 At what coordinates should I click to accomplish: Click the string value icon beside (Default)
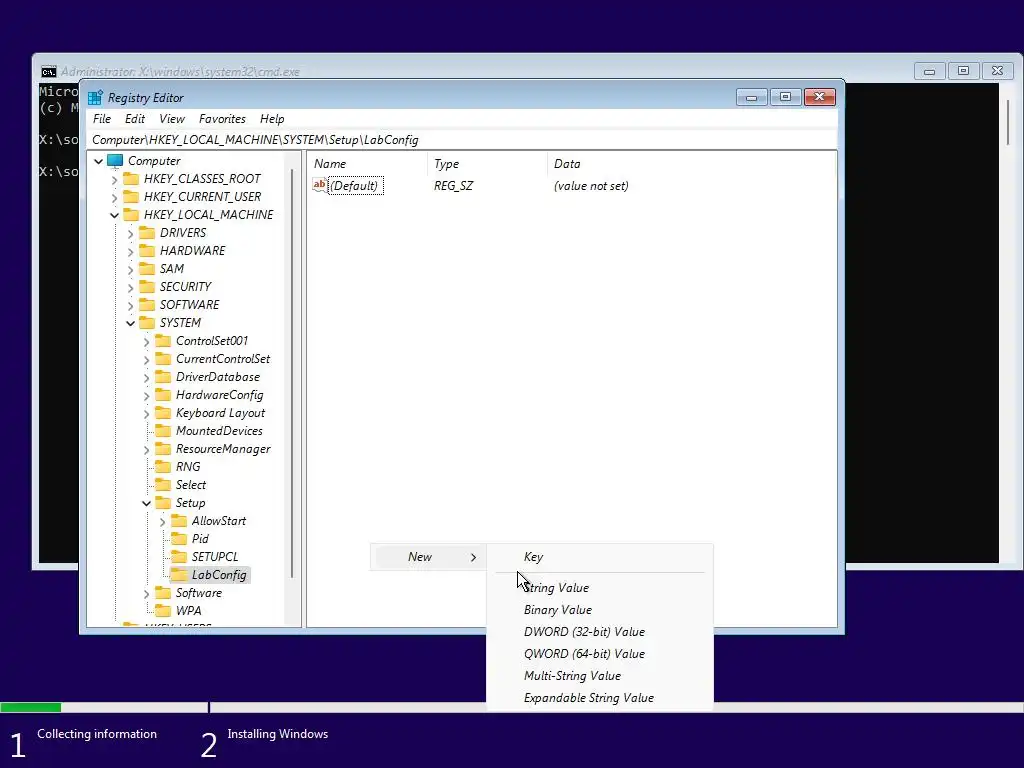pos(319,185)
